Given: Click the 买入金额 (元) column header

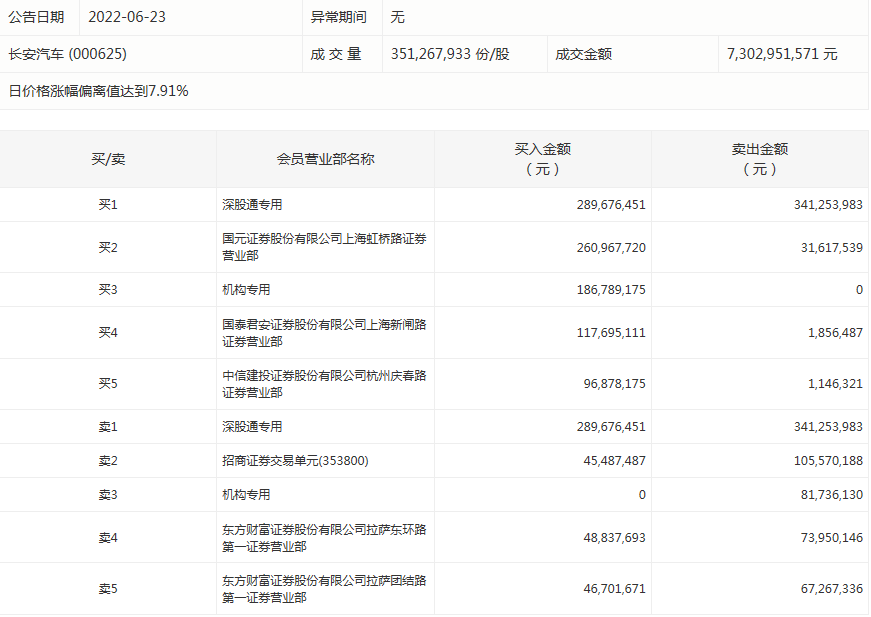Looking at the screenshot, I should coord(542,159).
